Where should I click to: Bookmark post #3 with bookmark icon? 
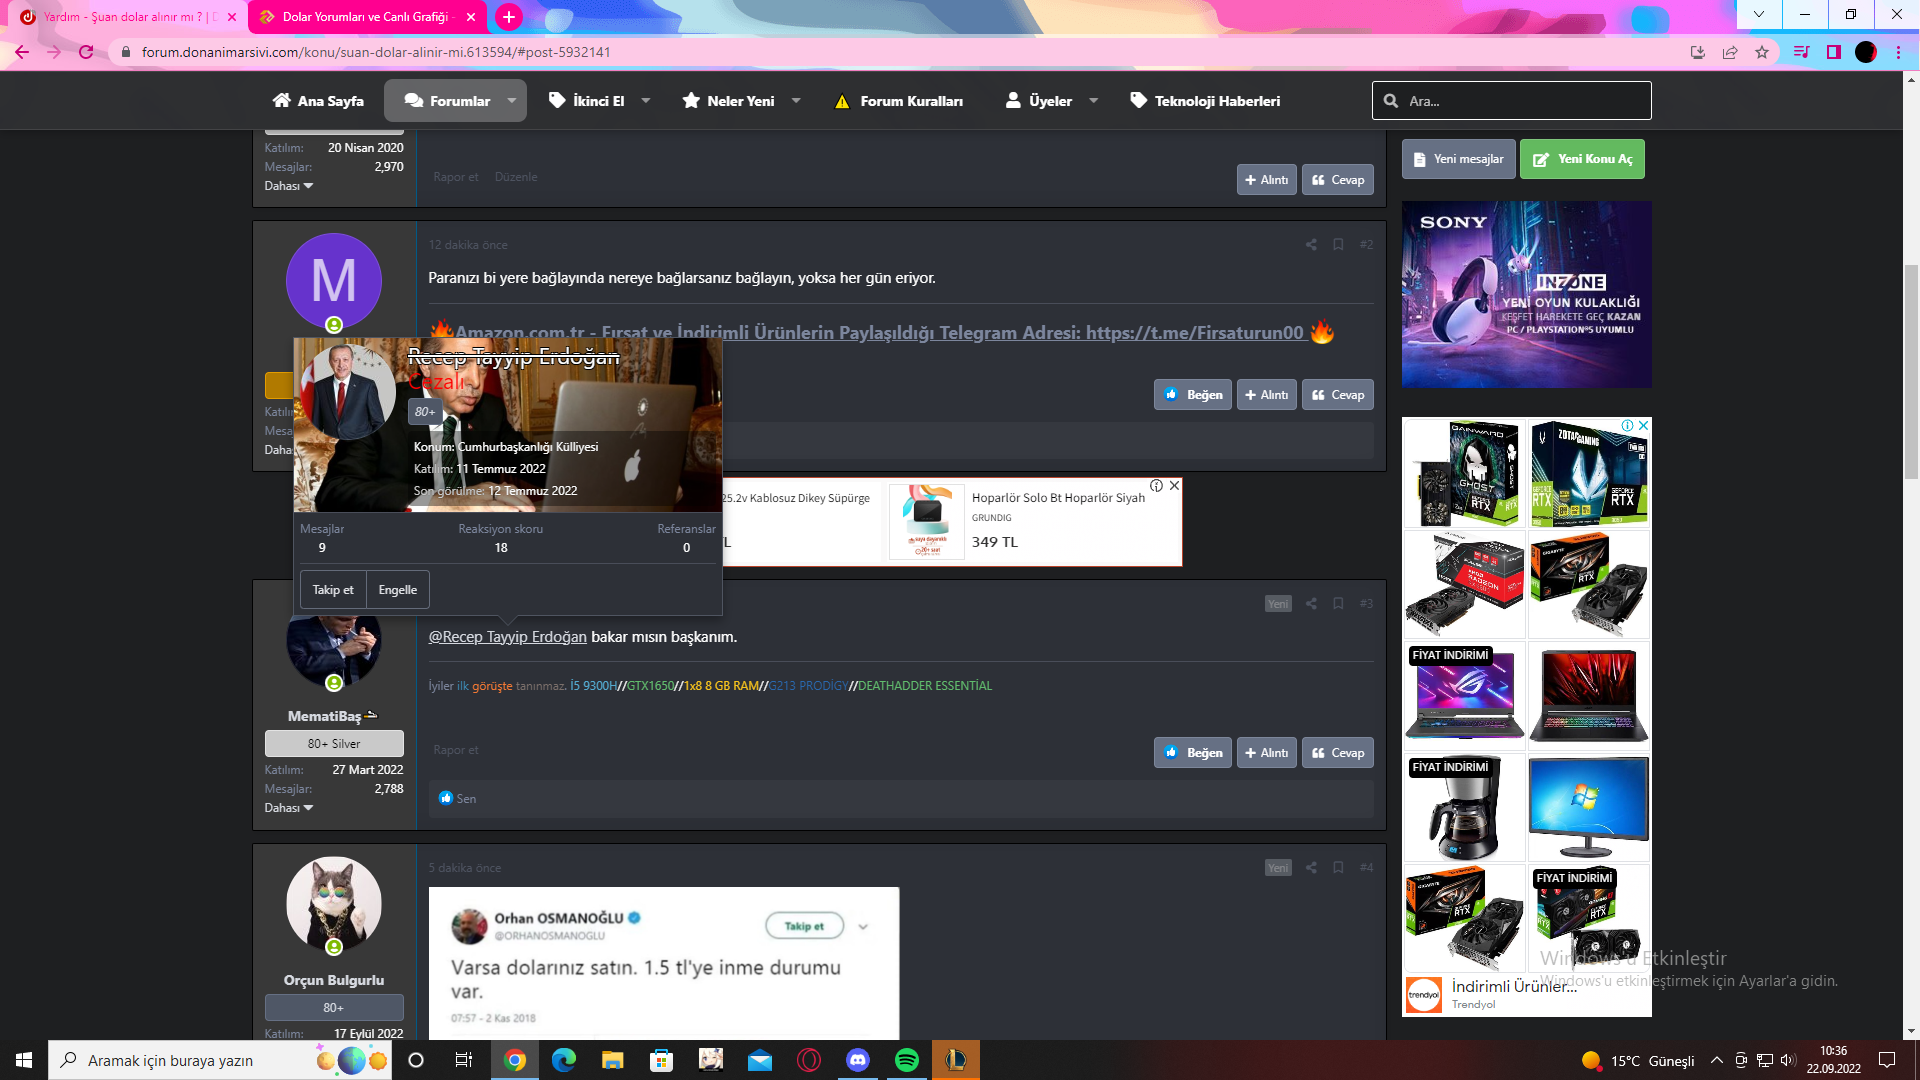(1338, 604)
